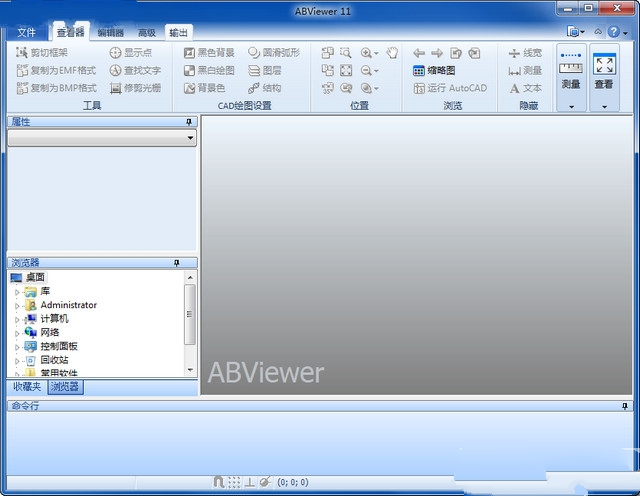Open the 文件 file menu
The height and width of the screenshot is (496, 640).
click(26, 32)
